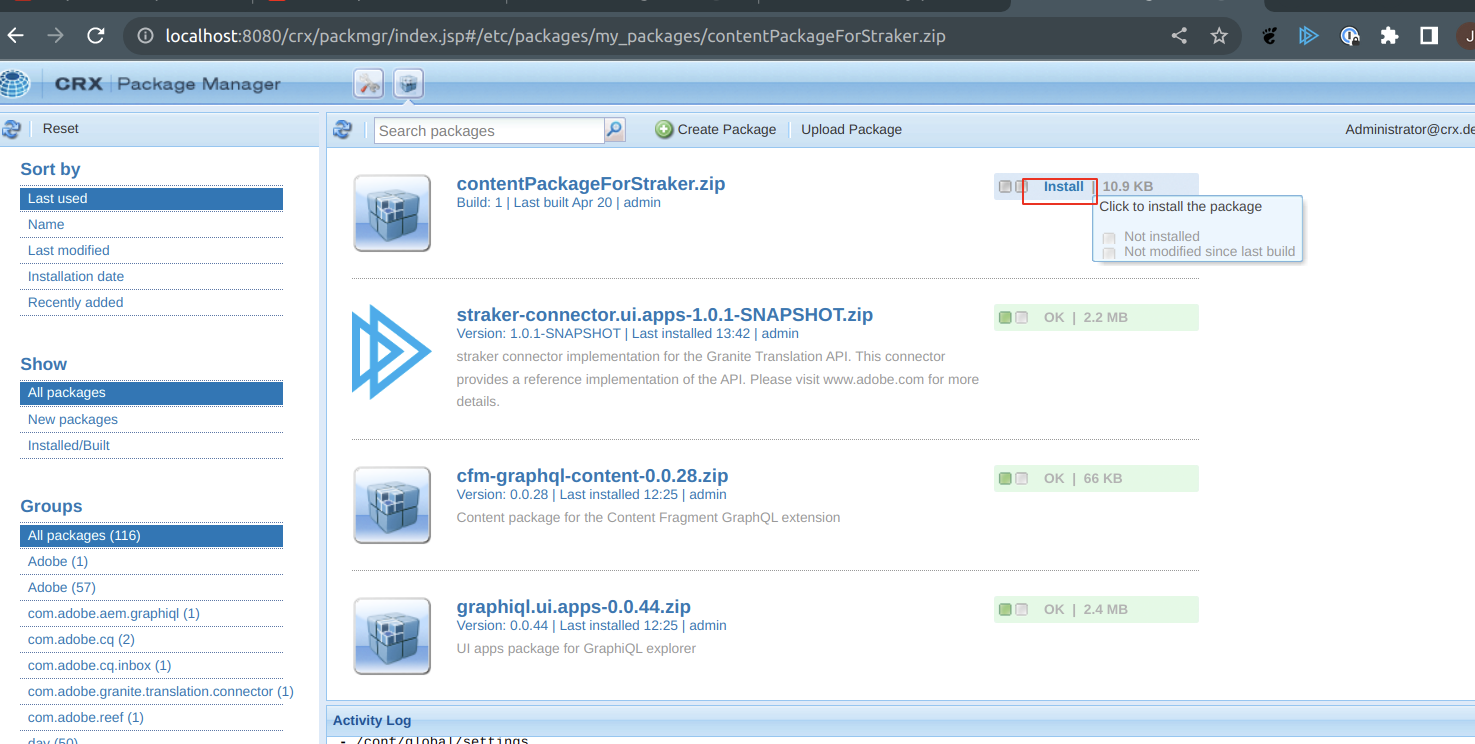Open the cfm-graphql-content-0.0.28.zip package title
The image size is (1475, 744).
tap(592, 476)
